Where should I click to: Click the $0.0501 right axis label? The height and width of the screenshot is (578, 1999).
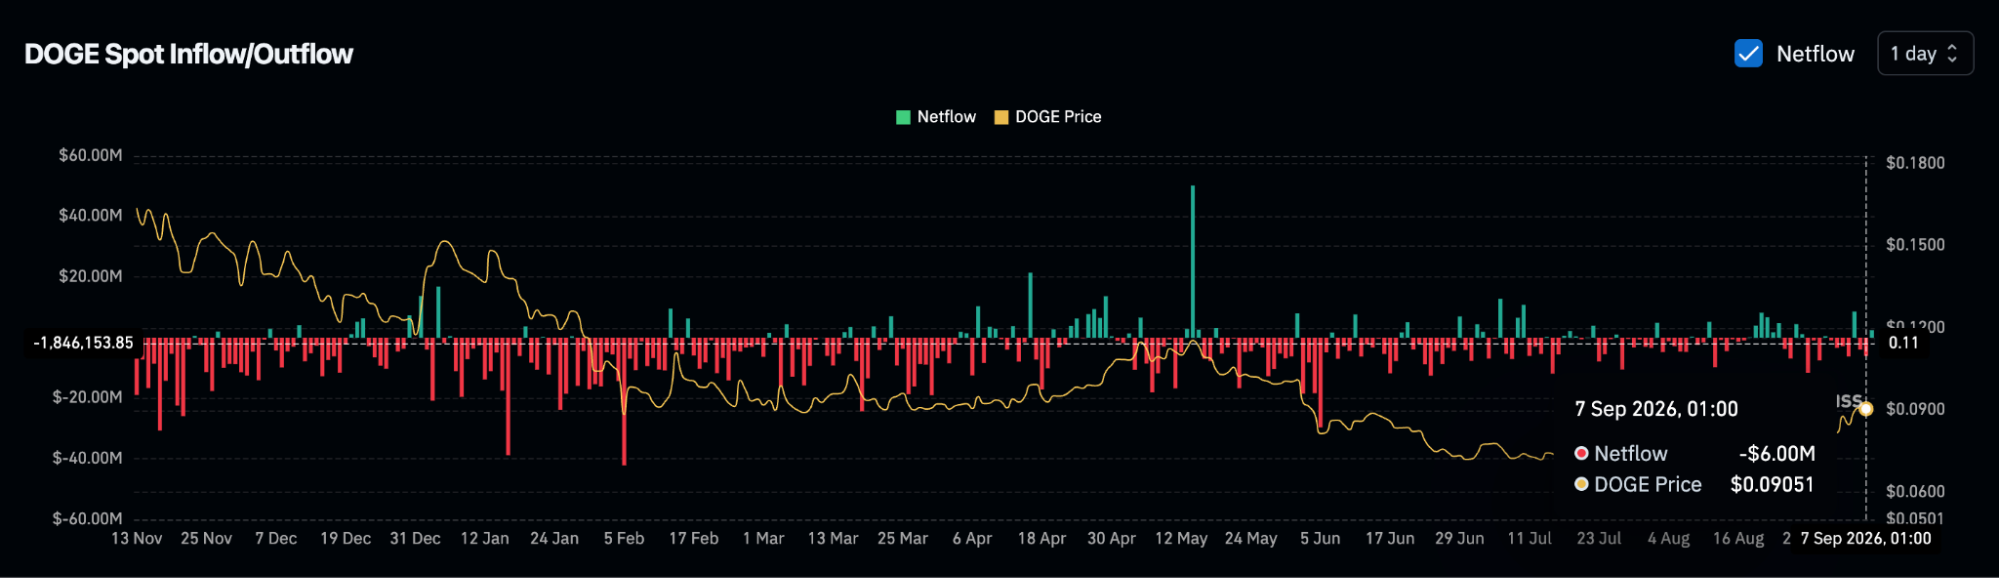point(1915,518)
